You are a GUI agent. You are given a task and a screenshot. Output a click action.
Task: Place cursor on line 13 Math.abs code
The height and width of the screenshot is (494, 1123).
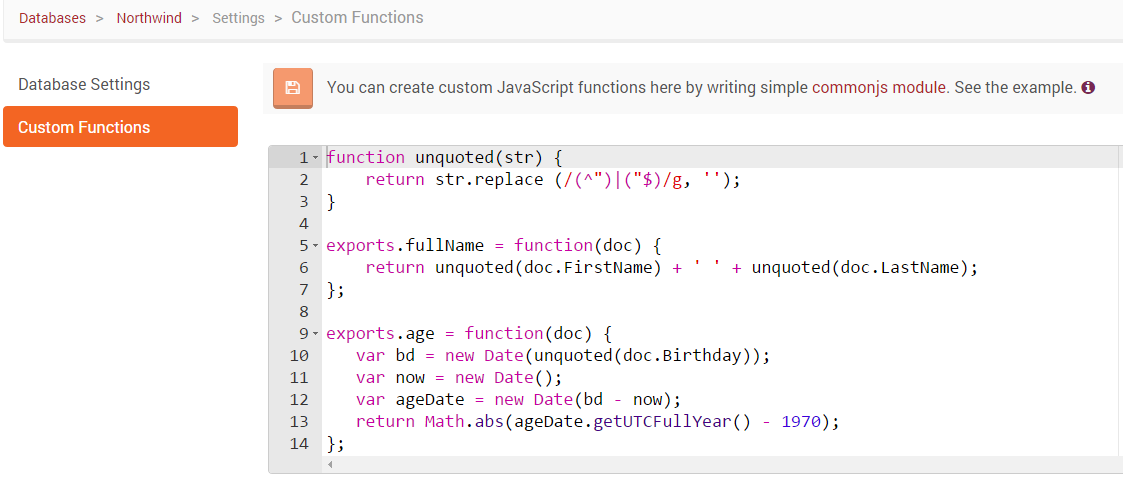[x=445, y=422]
